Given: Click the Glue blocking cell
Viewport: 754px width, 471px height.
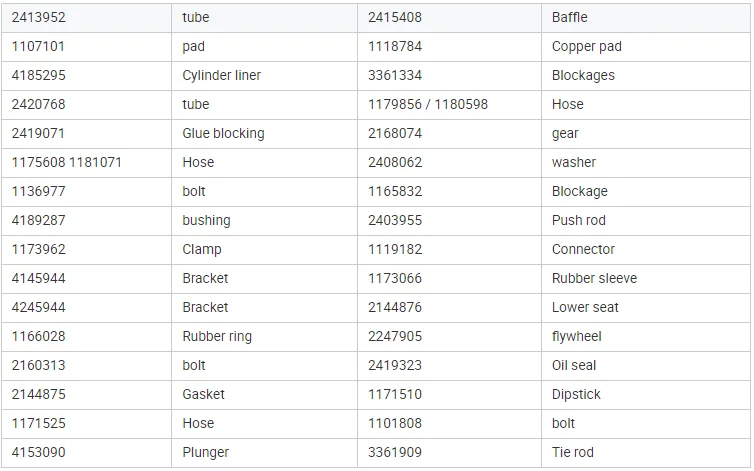Looking at the screenshot, I should coord(223,133).
